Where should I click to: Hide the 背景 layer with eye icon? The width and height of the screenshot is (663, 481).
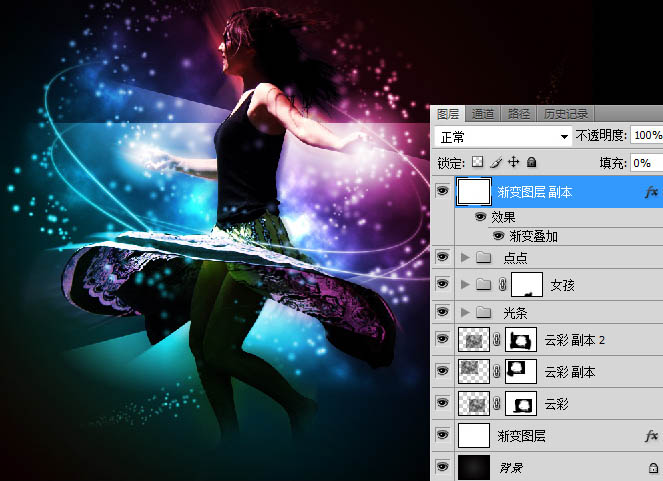click(442, 467)
